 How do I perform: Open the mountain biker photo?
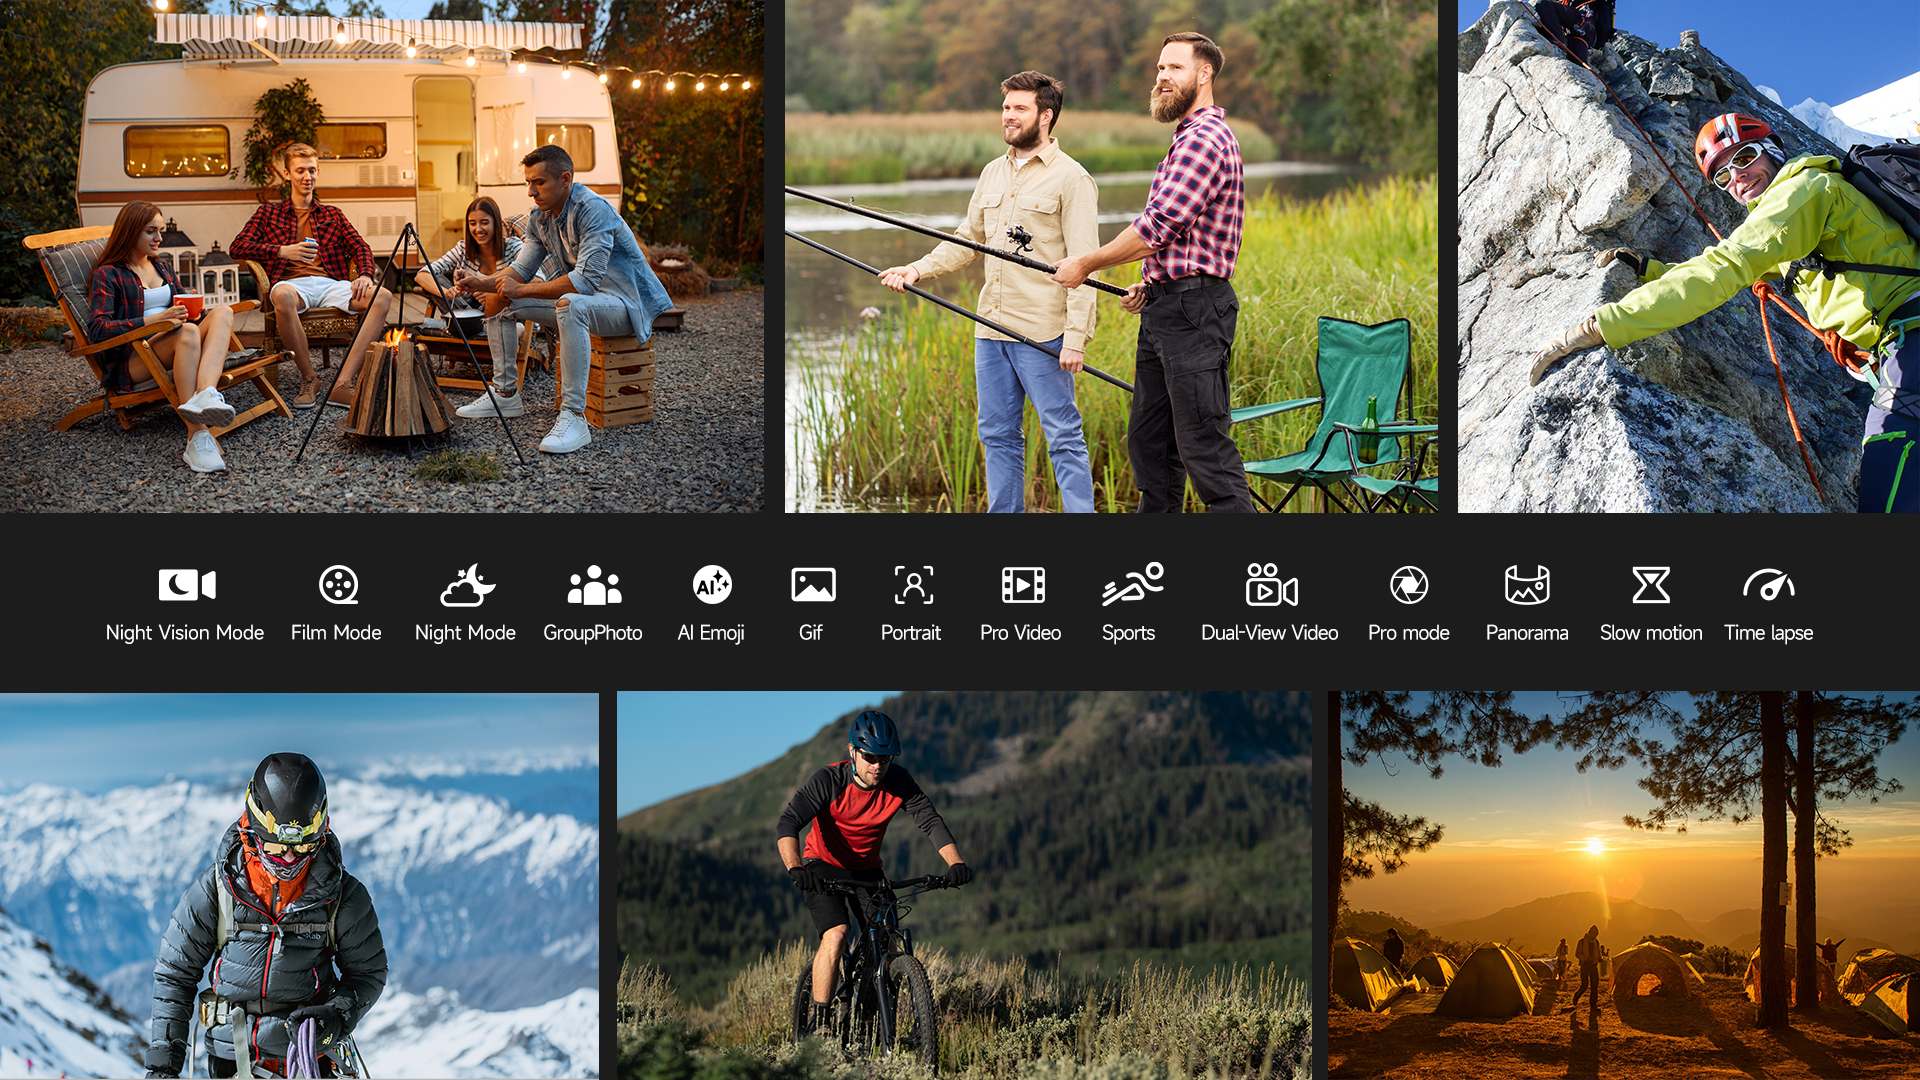[x=963, y=885]
